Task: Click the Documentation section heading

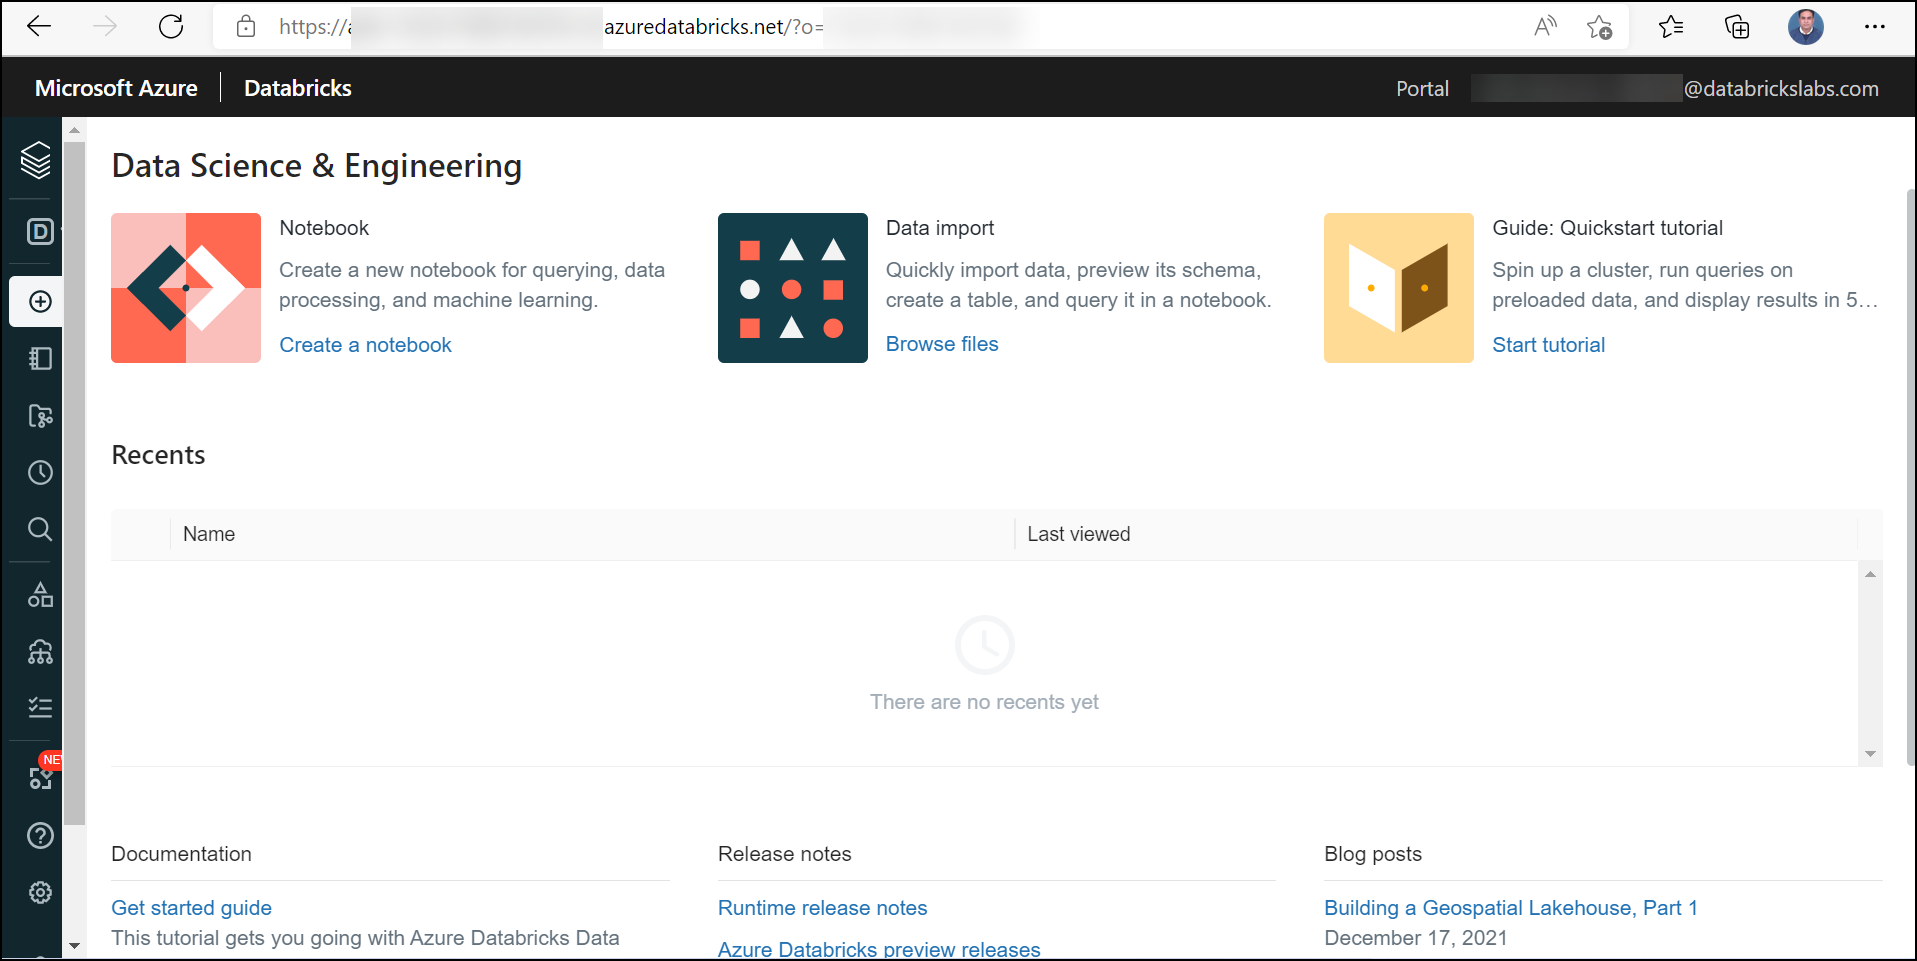Action: click(181, 854)
